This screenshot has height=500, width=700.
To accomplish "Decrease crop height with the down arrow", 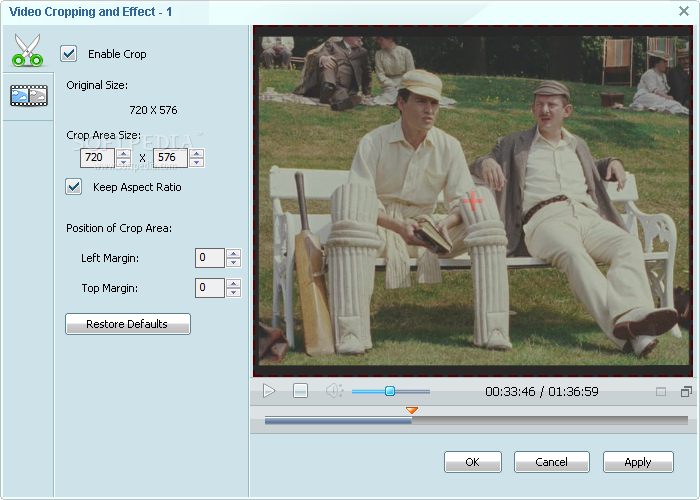I will tap(196, 162).
